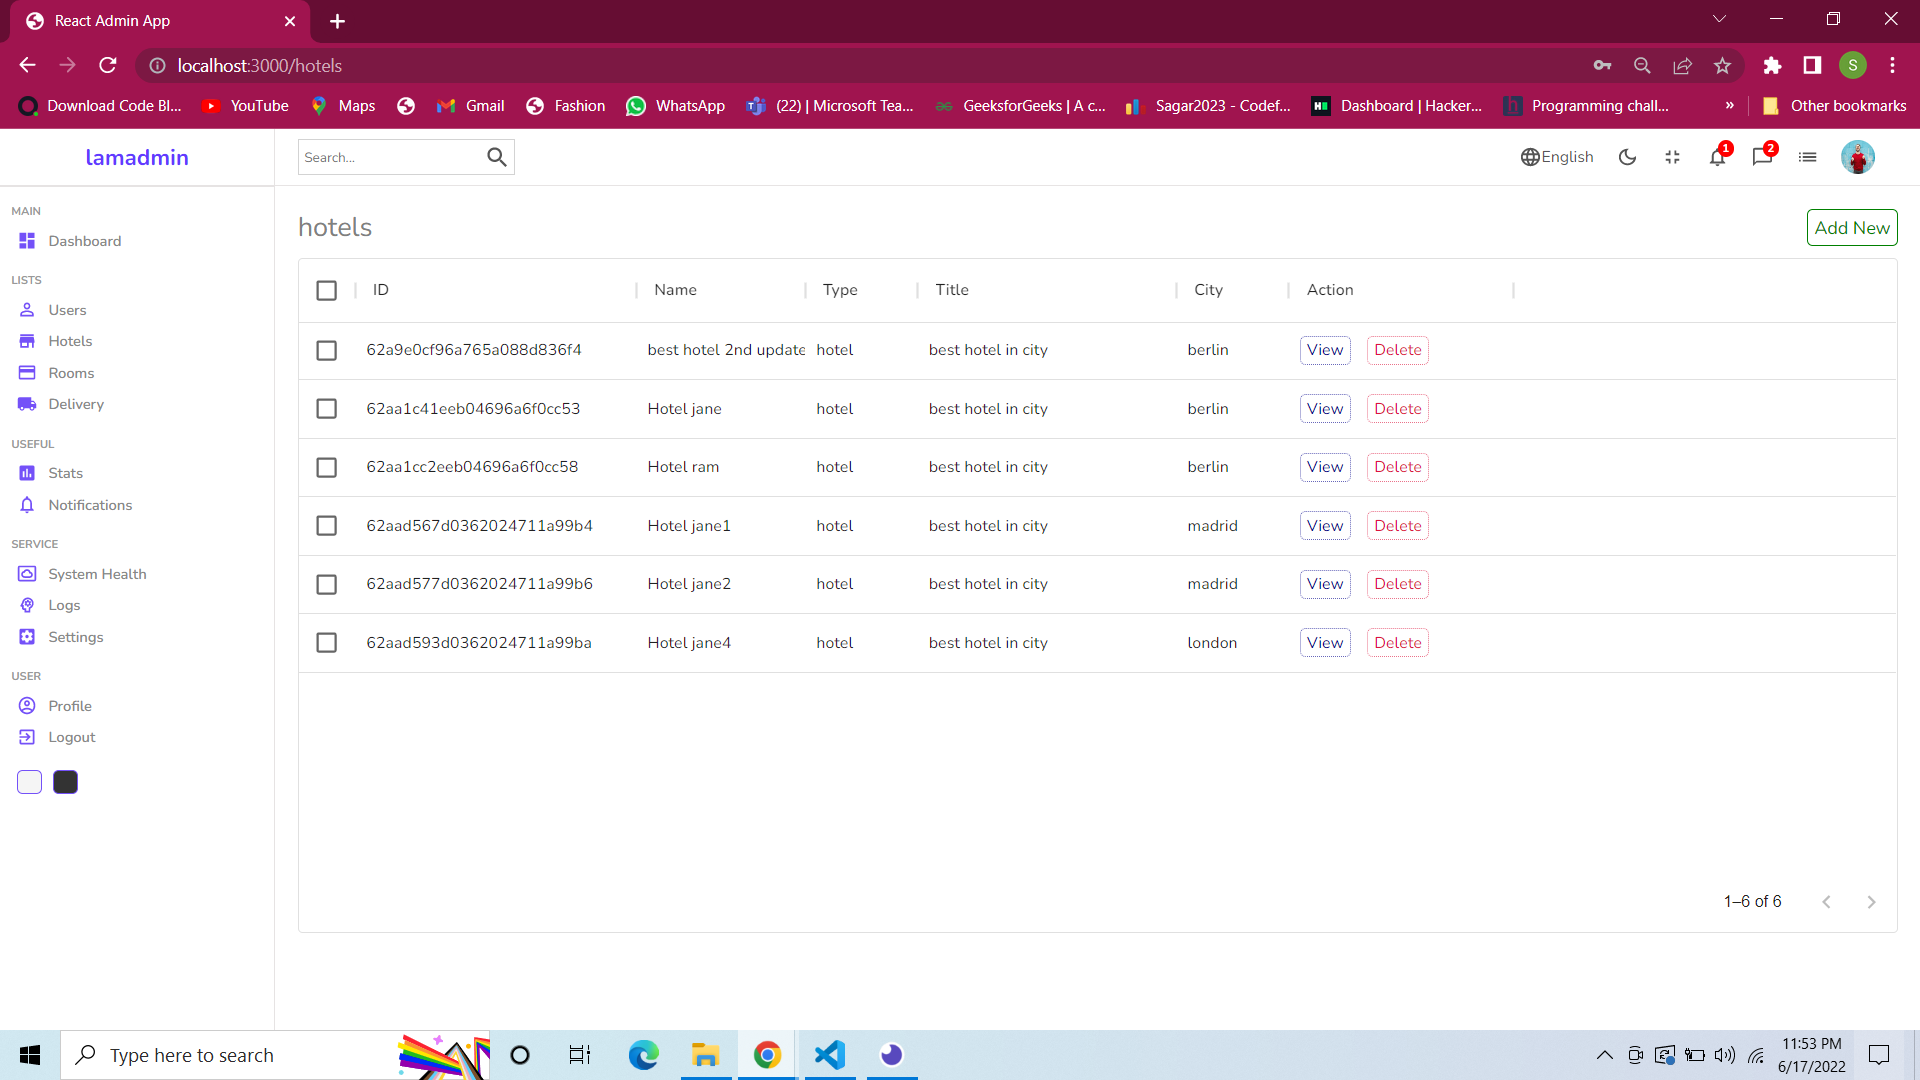Navigate to the Rooms list

pyautogui.click(x=70, y=372)
